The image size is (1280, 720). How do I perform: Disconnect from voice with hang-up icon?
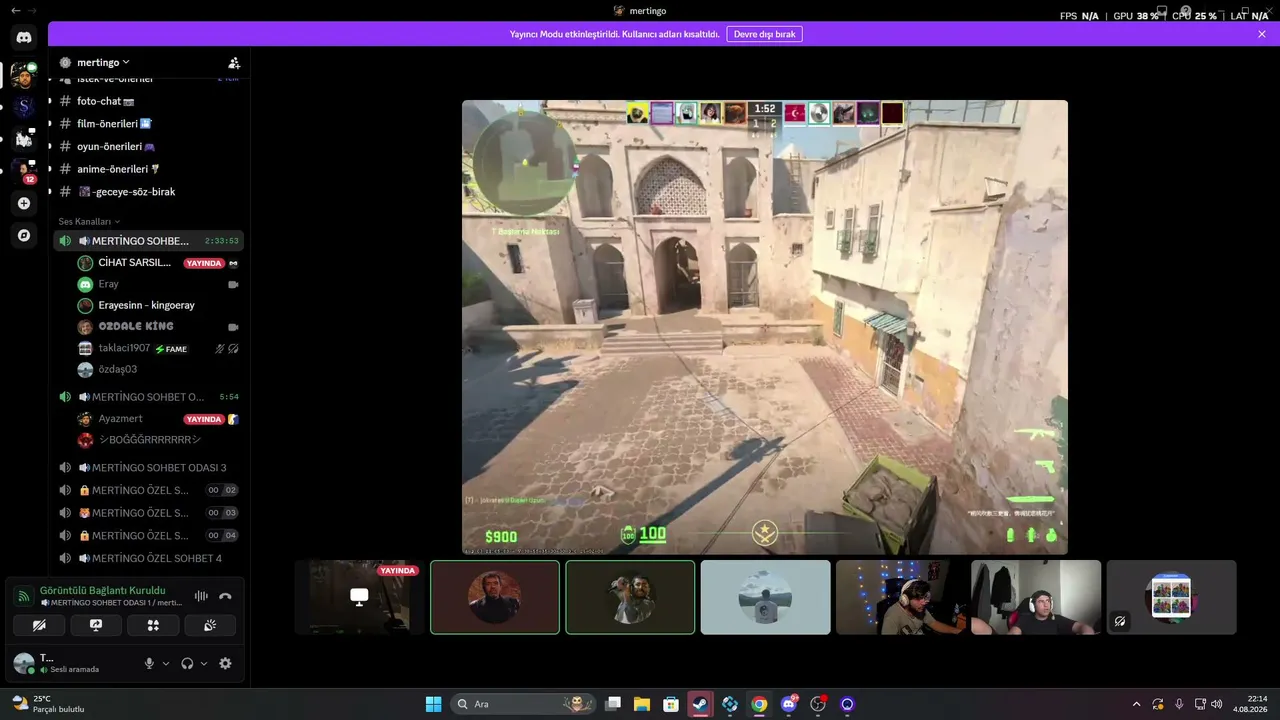pos(225,596)
